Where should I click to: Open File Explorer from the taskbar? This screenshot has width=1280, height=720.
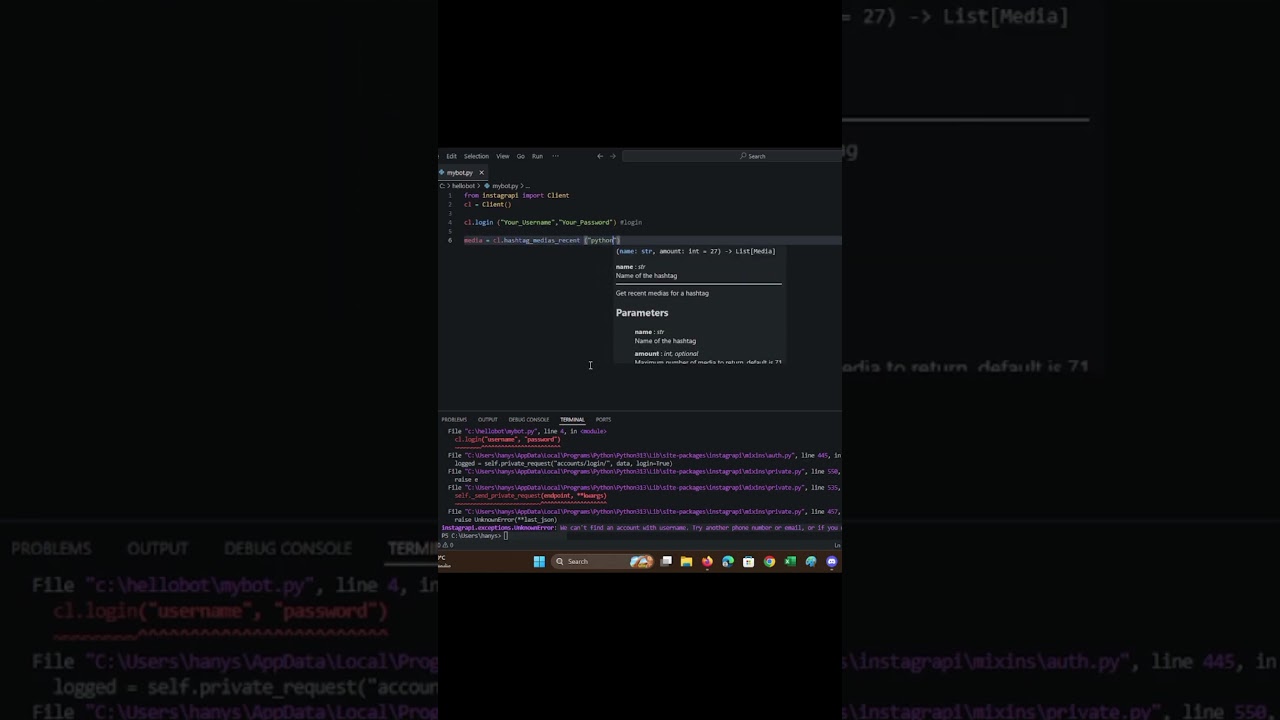[686, 561]
